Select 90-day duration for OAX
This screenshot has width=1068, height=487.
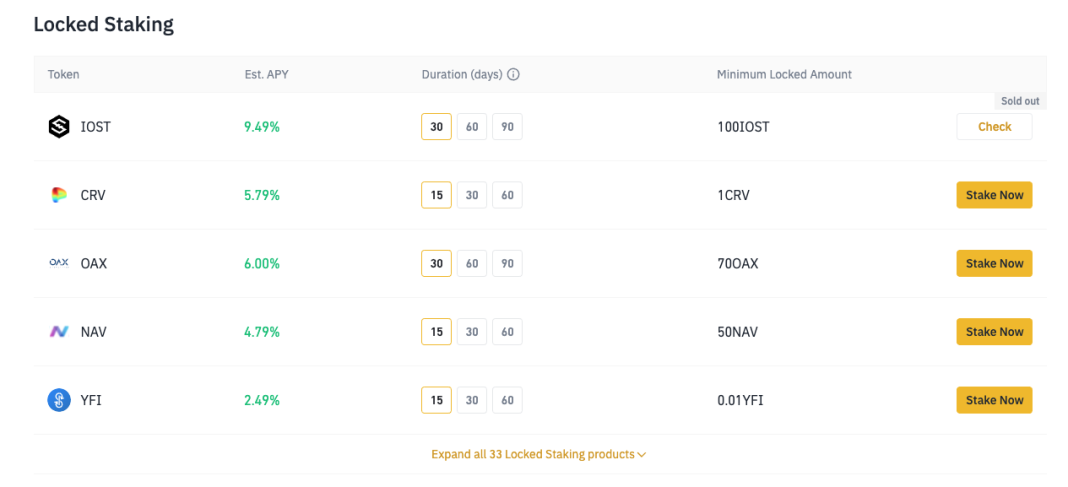click(x=507, y=264)
